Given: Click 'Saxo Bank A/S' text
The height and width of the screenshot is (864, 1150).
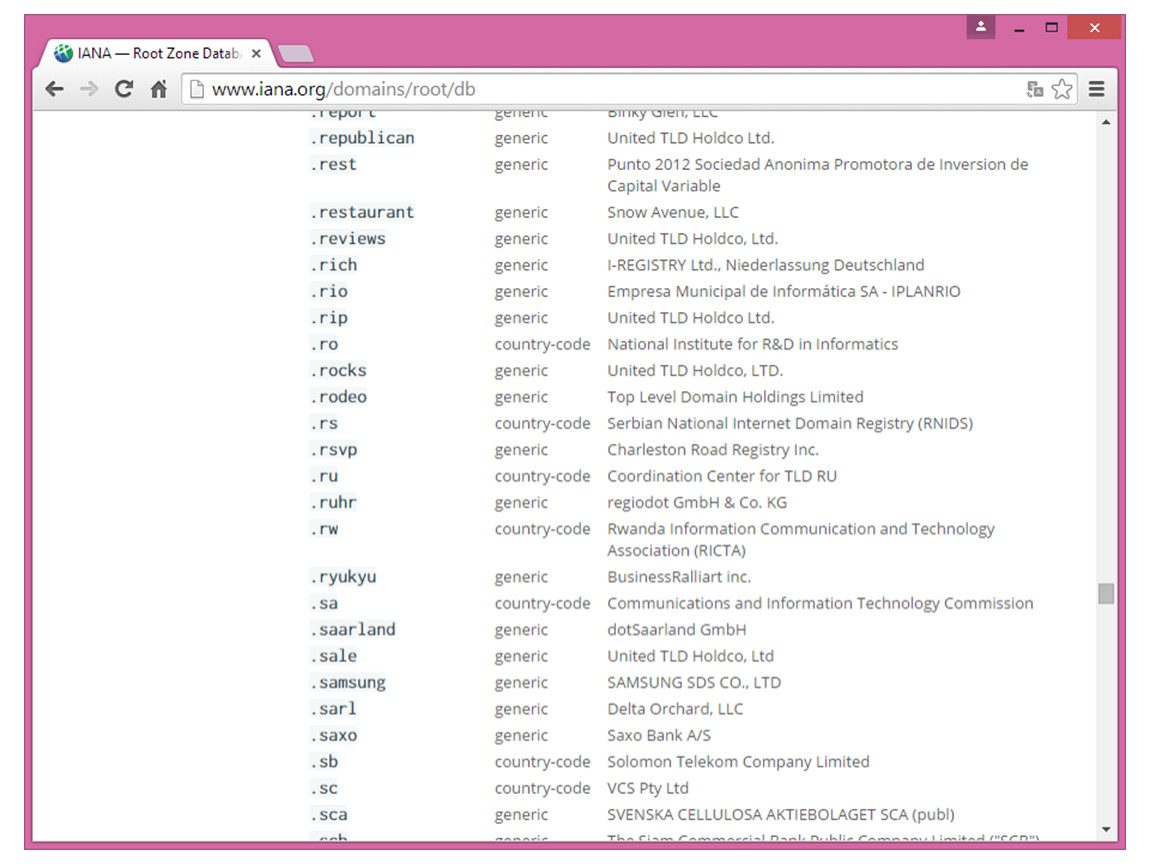Looking at the screenshot, I should pyautogui.click(x=659, y=735).
